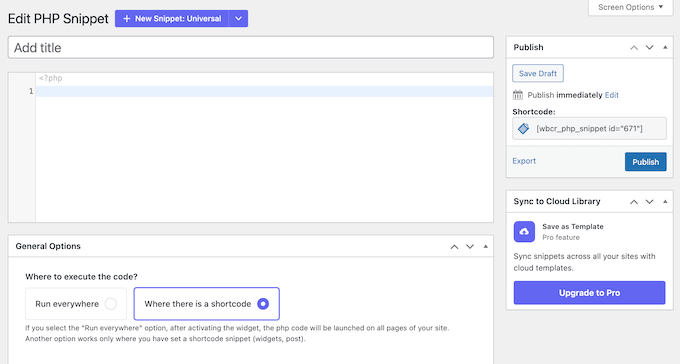680x364 pixels.
Task: Click the <?php opening tag text
Action: [x=50, y=78]
